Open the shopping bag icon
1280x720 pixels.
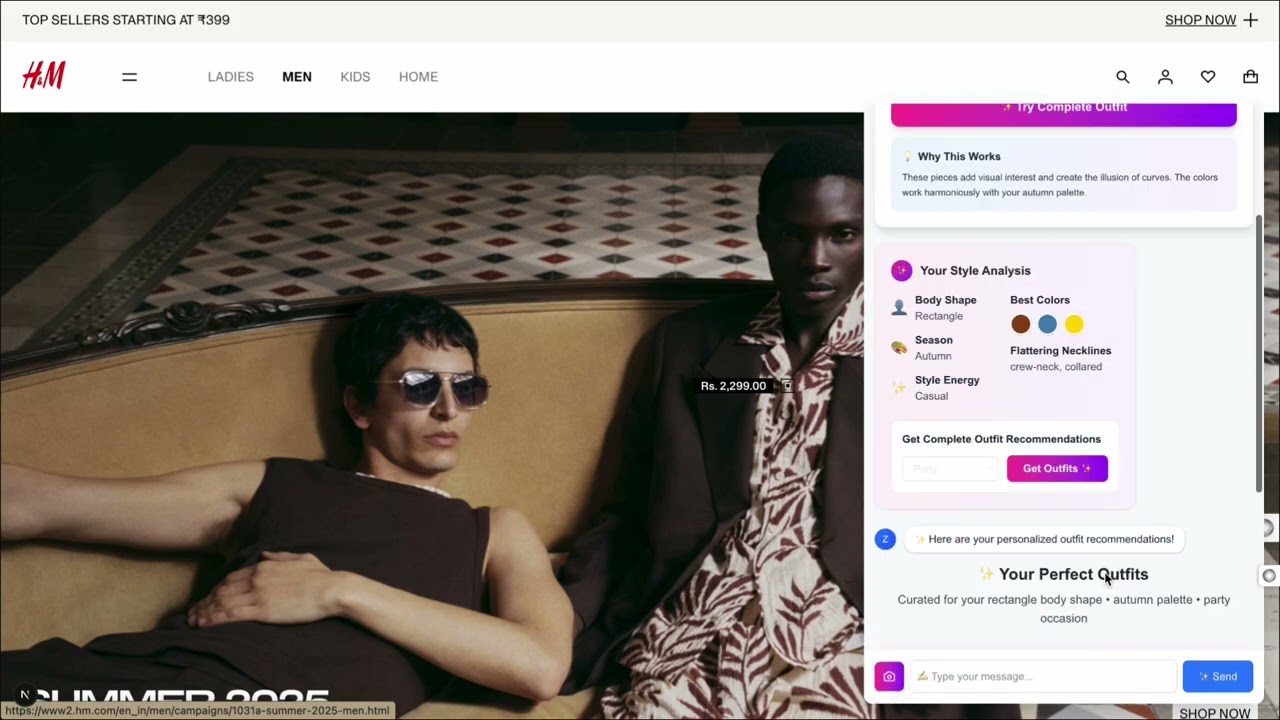click(x=1250, y=77)
